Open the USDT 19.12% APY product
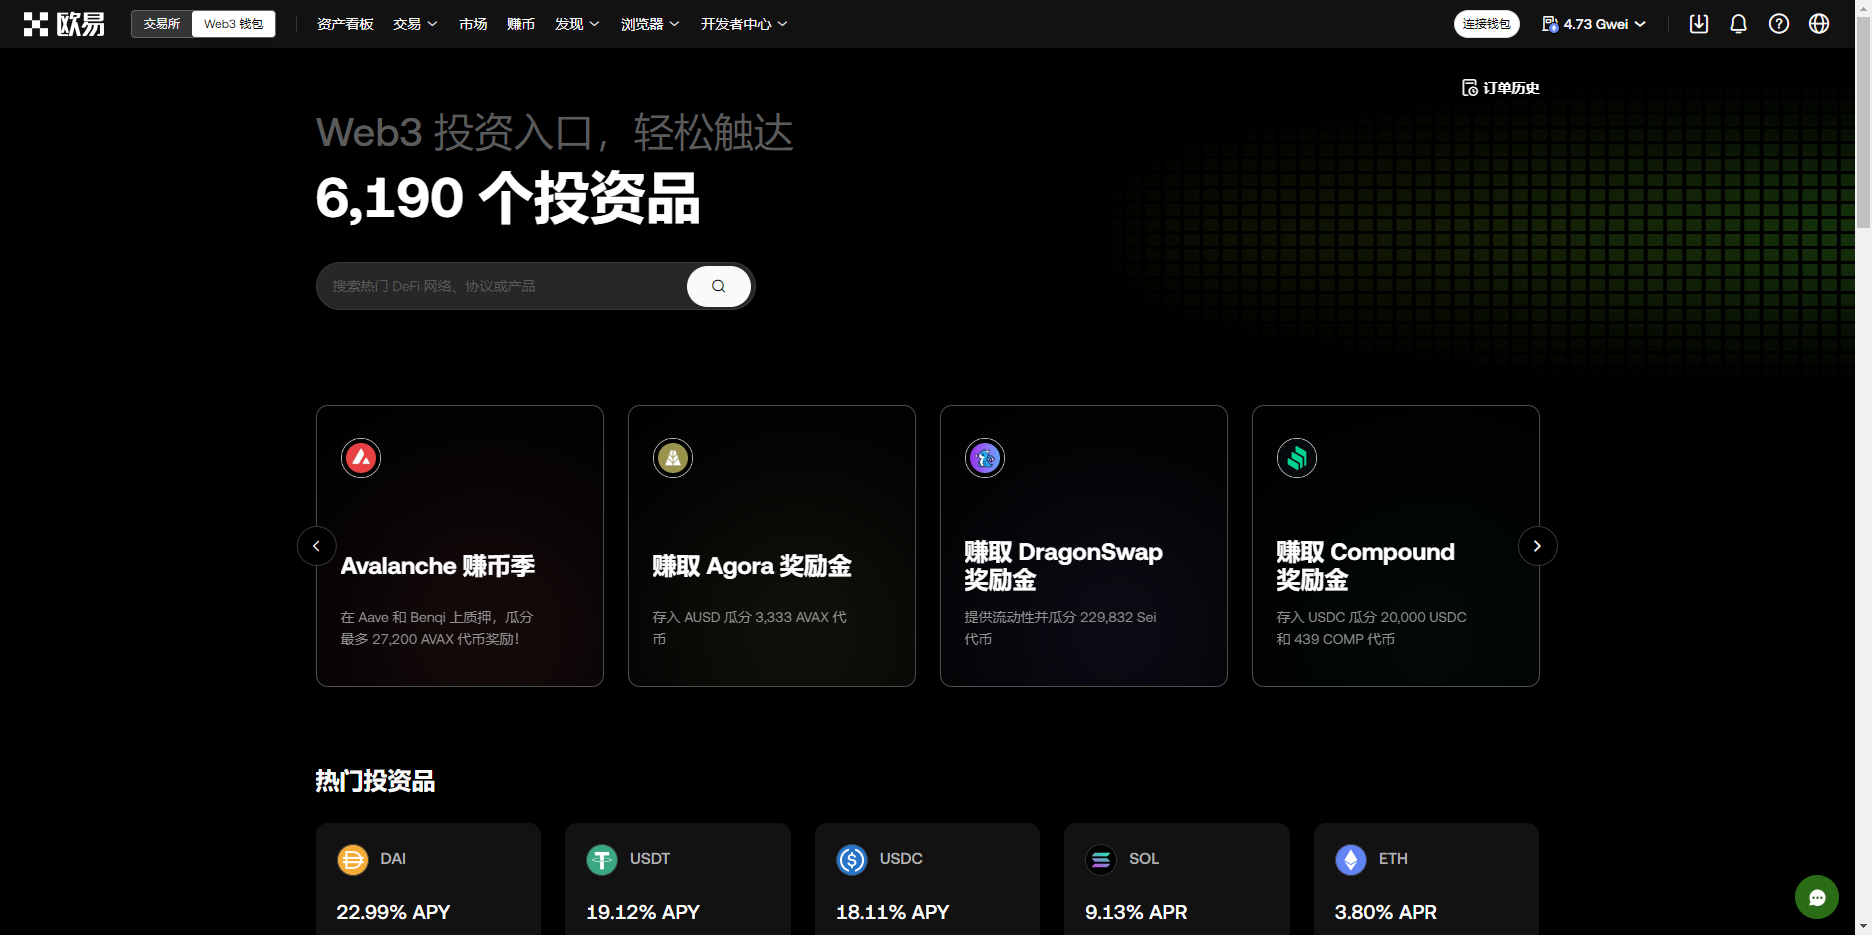Viewport: 1872px width, 935px height. coord(678,879)
